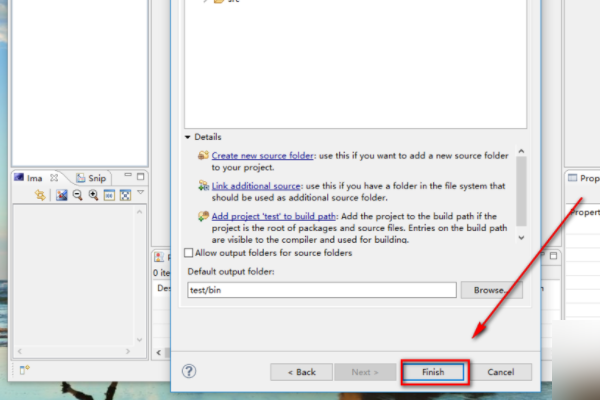Click Image view vertical scroll up arrow

(139, 212)
